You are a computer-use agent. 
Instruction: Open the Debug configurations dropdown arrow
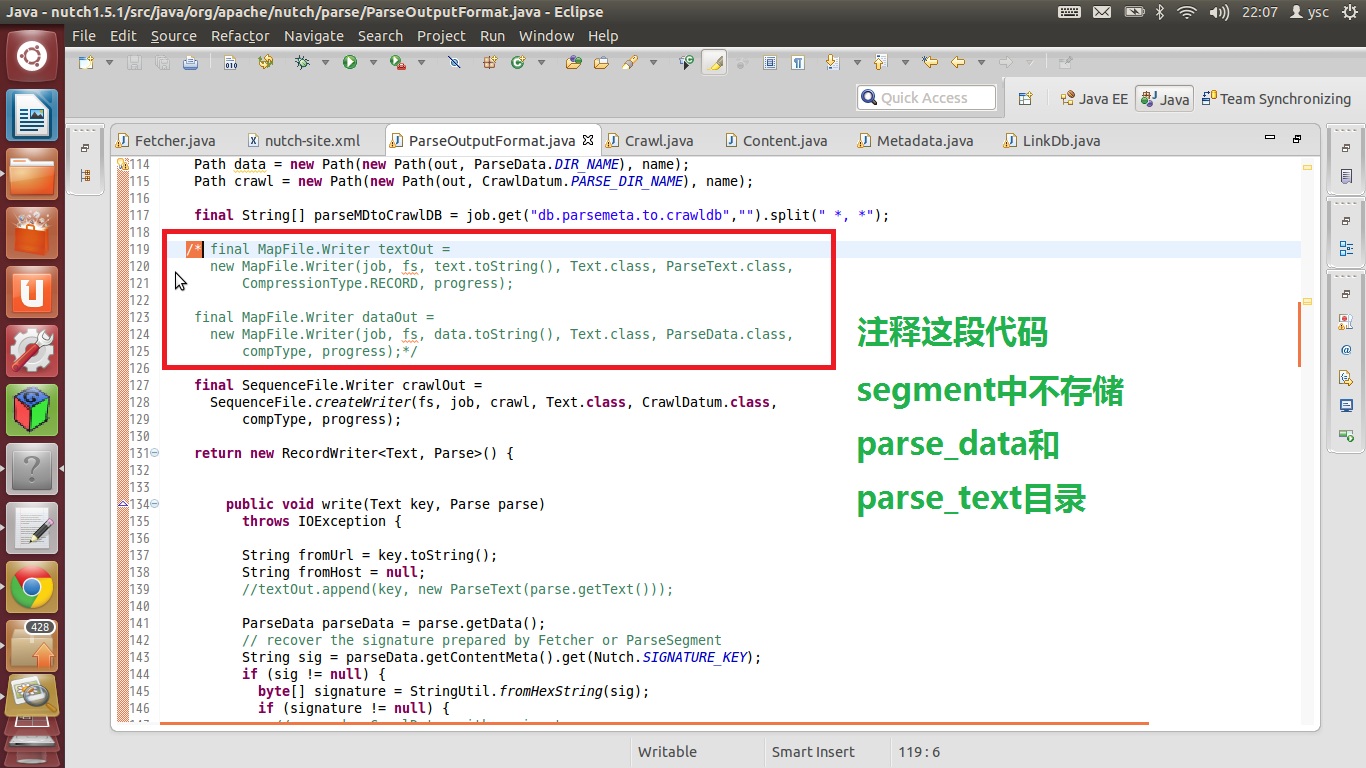click(x=325, y=62)
